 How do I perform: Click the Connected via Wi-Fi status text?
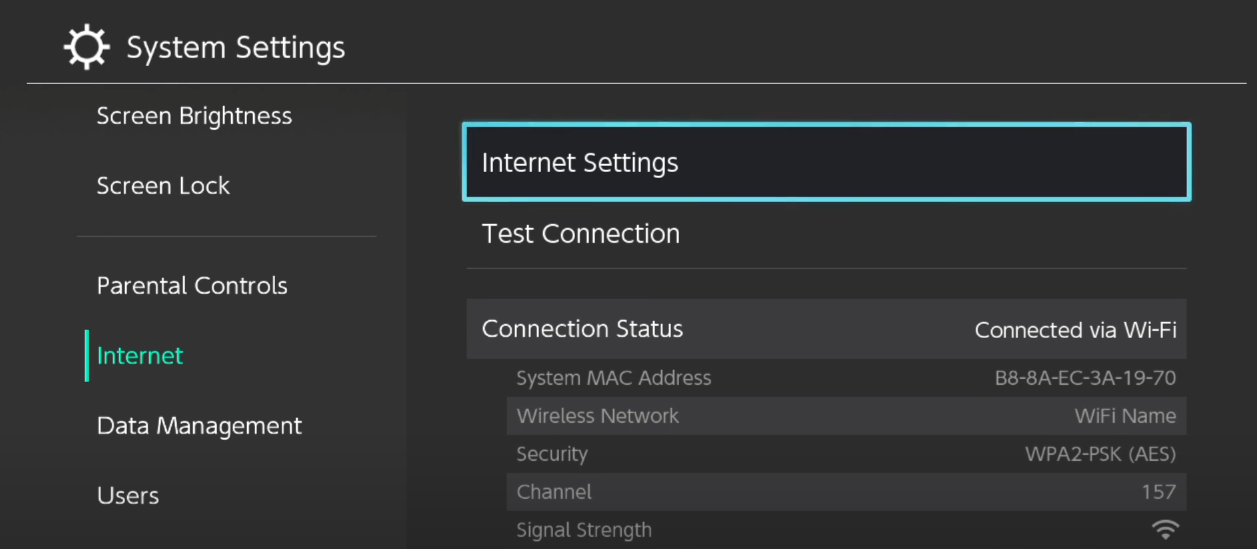pyautogui.click(x=1075, y=330)
